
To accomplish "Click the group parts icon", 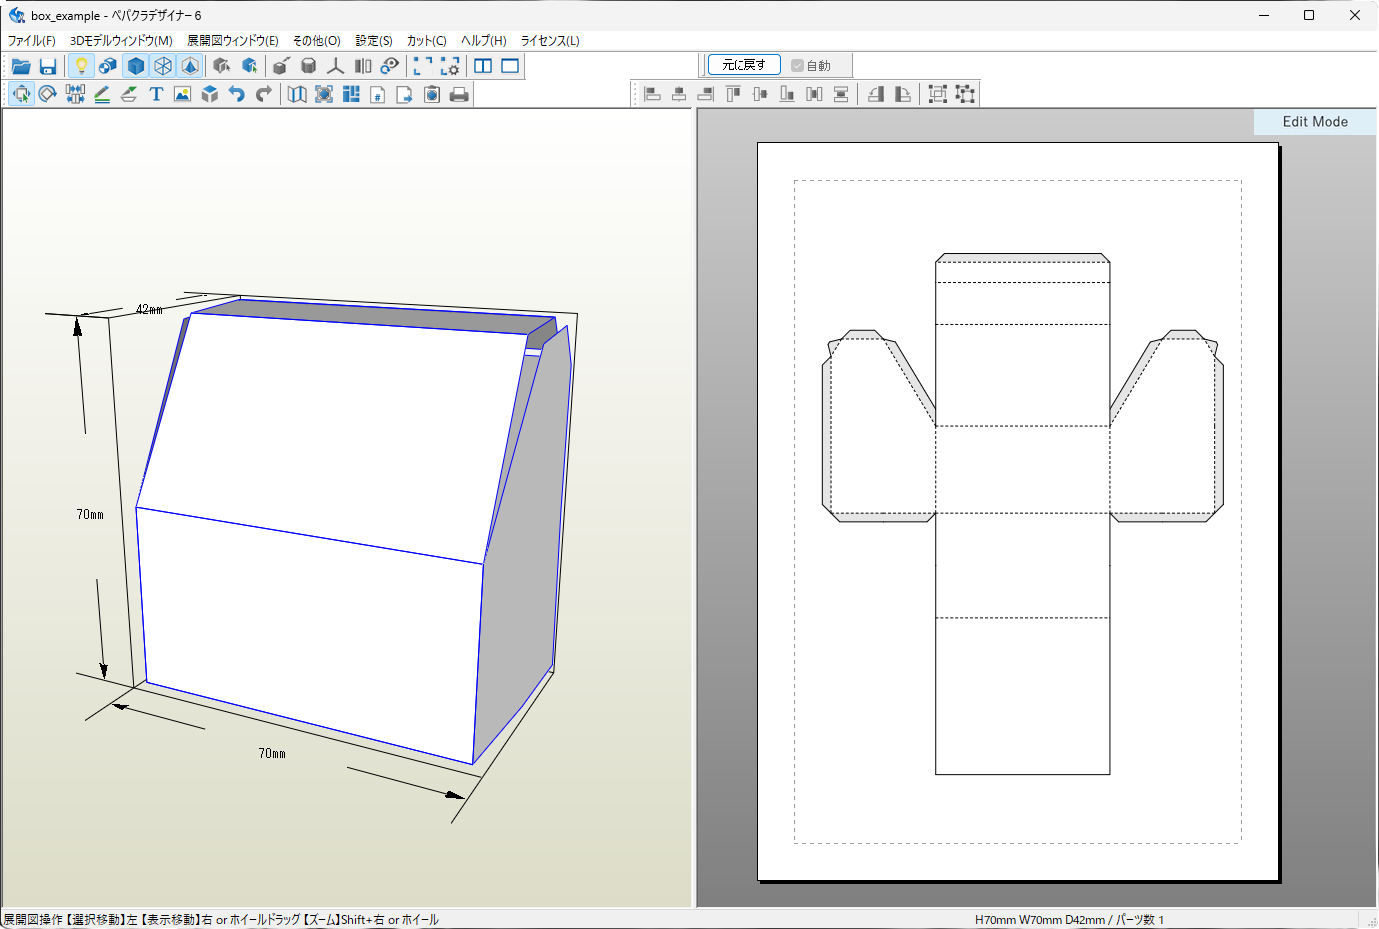I will click(937, 94).
